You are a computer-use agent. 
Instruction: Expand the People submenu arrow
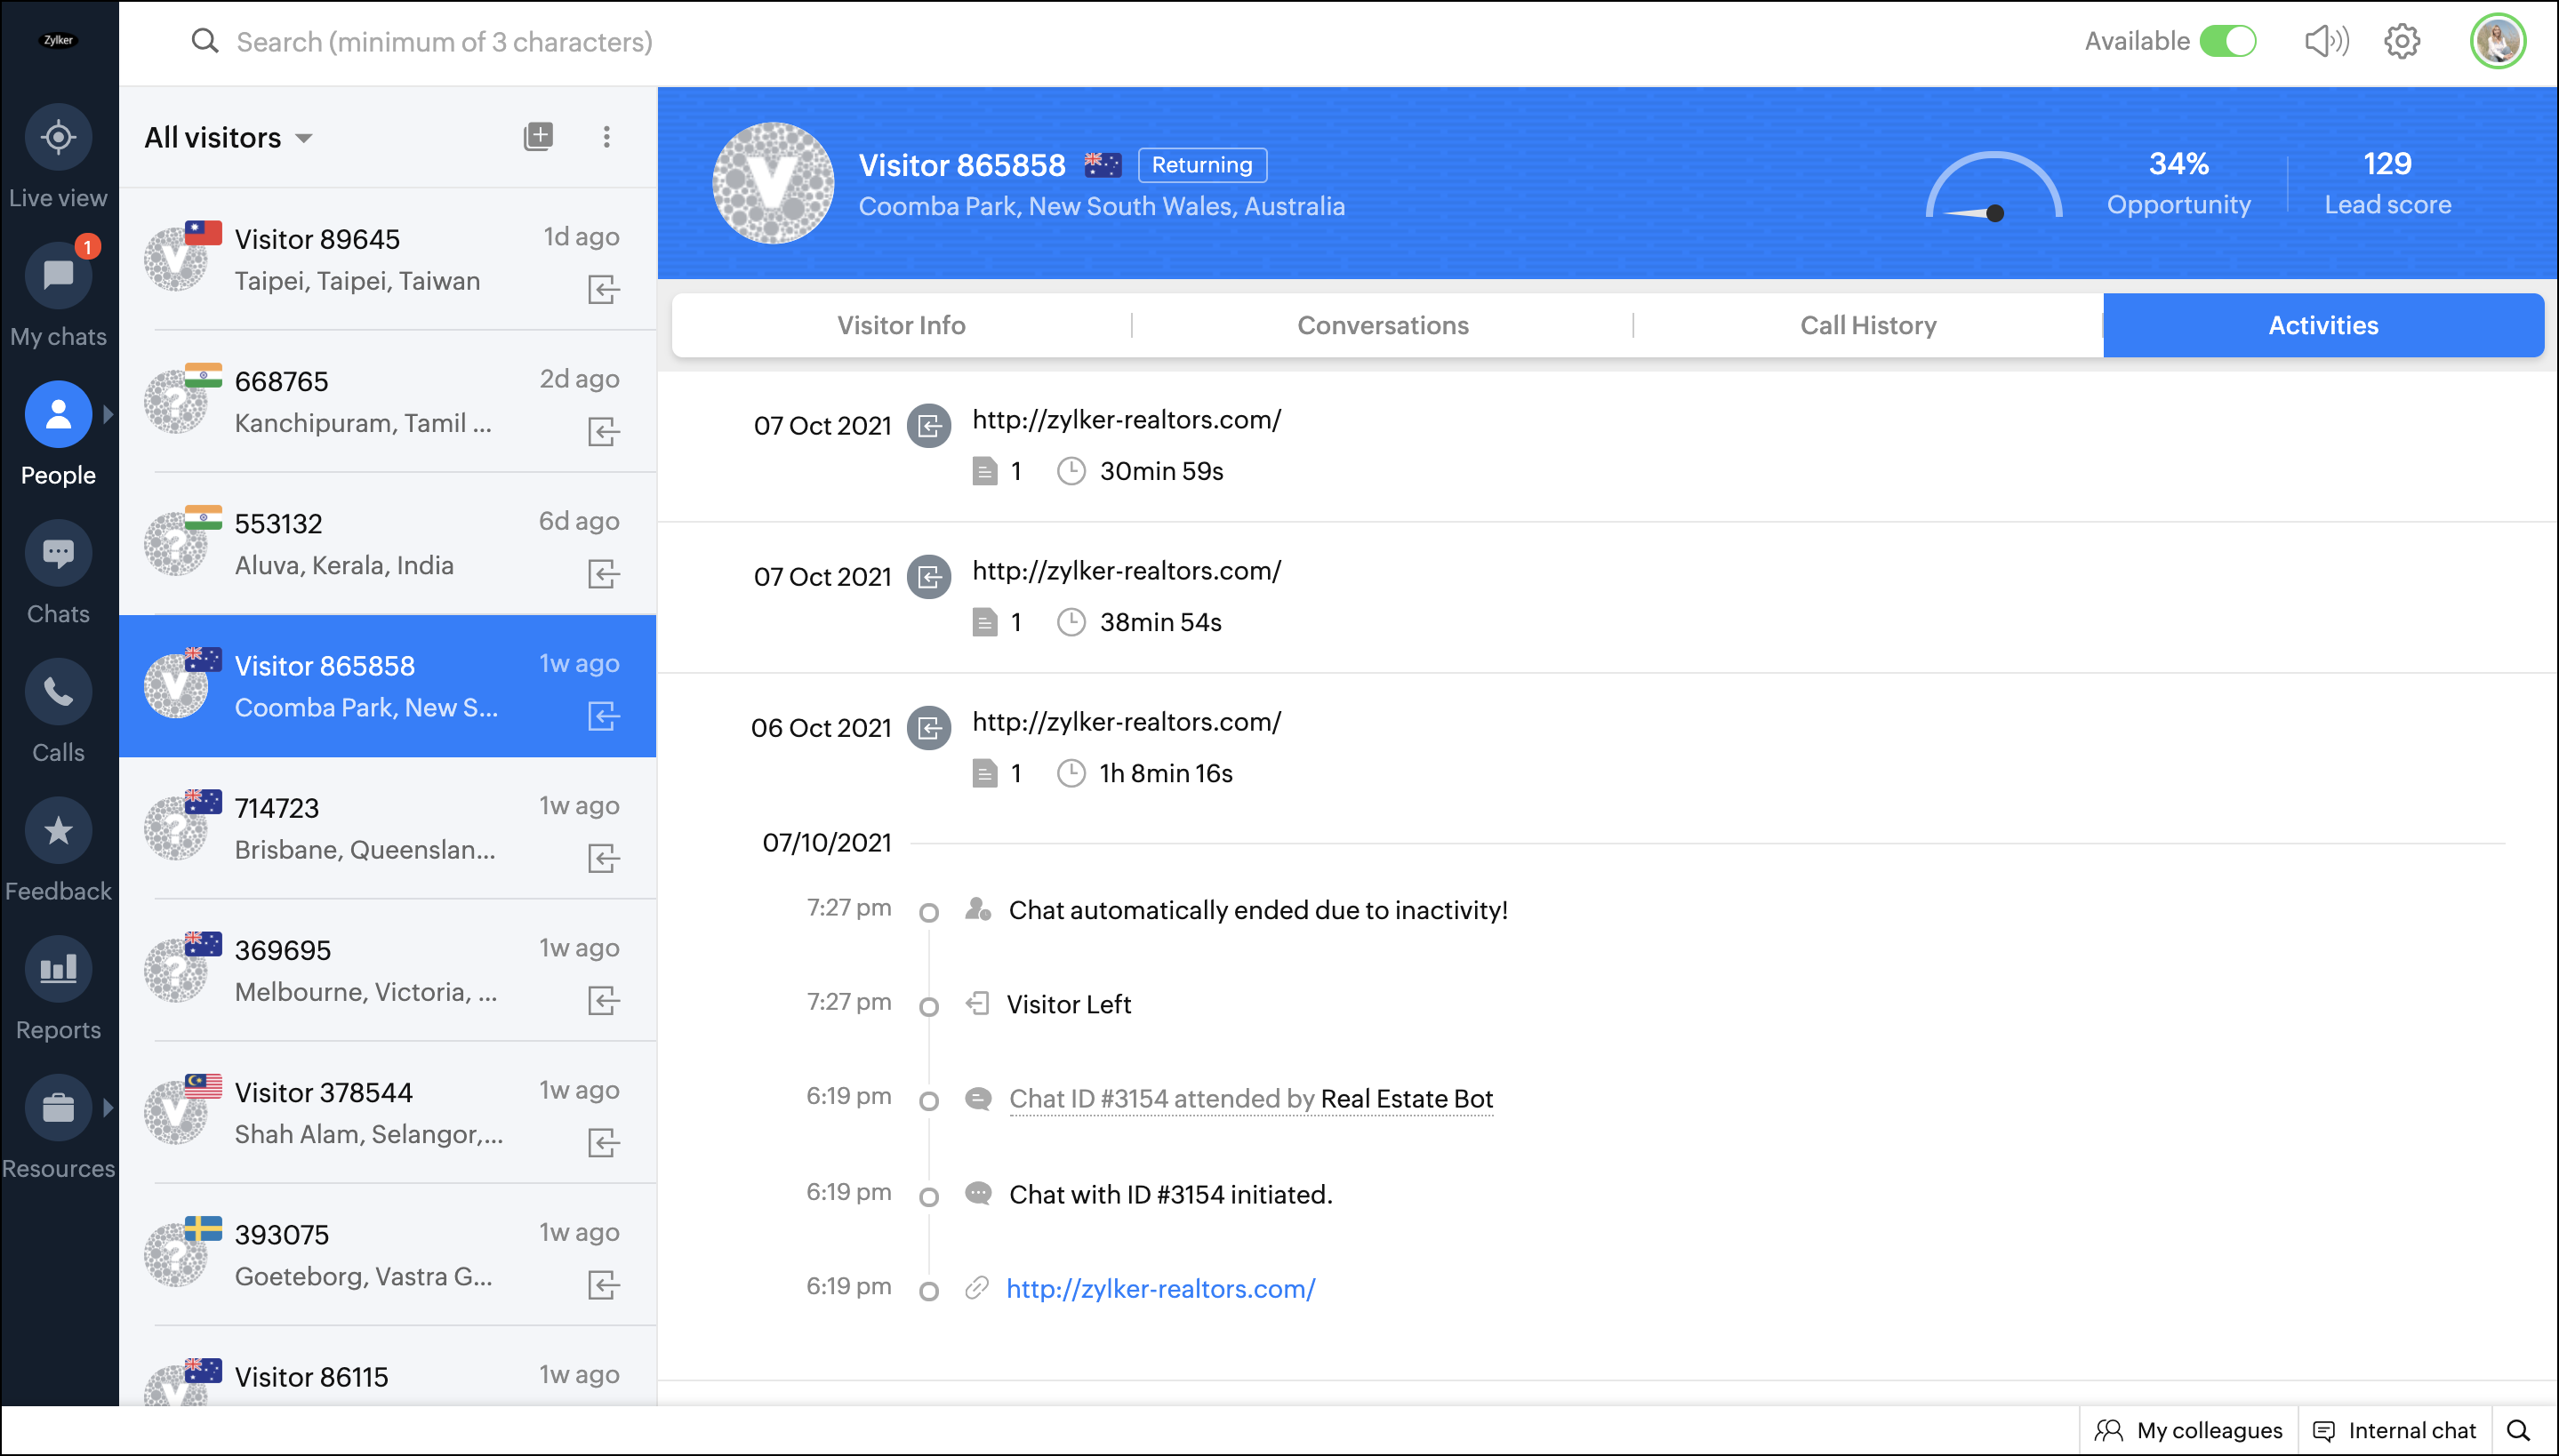108,414
